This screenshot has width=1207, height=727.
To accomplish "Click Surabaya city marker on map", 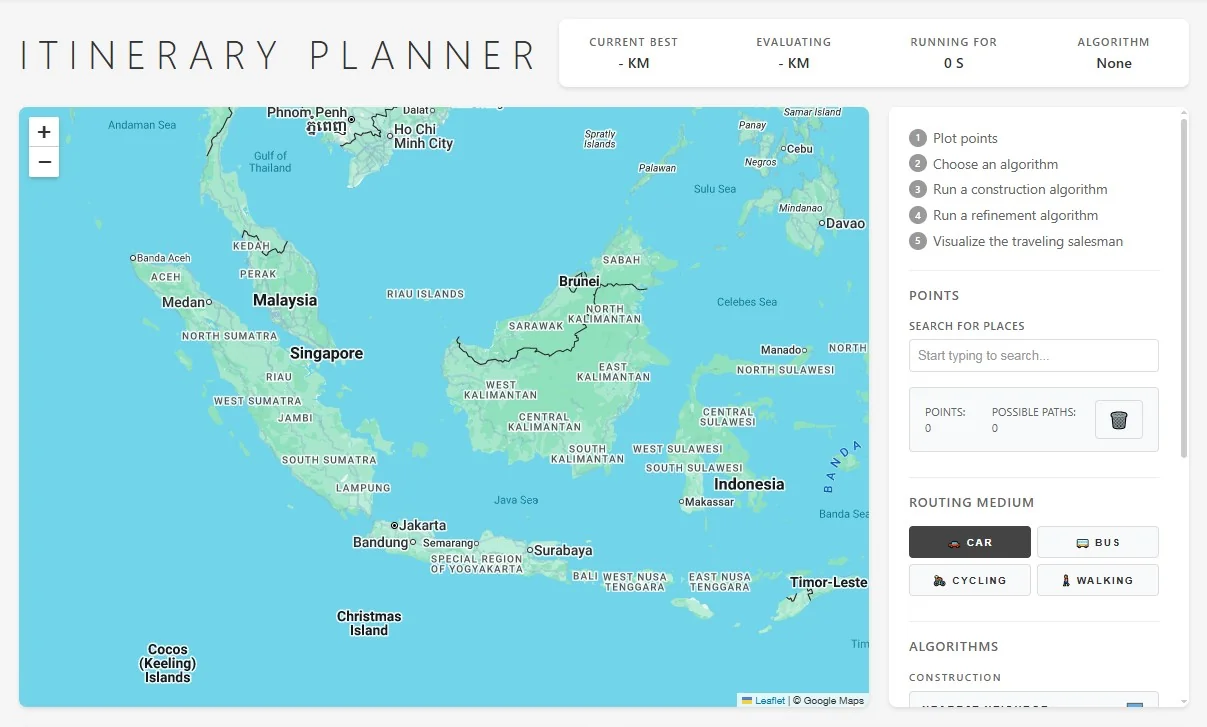I will pyautogui.click(x=530, y=550).
